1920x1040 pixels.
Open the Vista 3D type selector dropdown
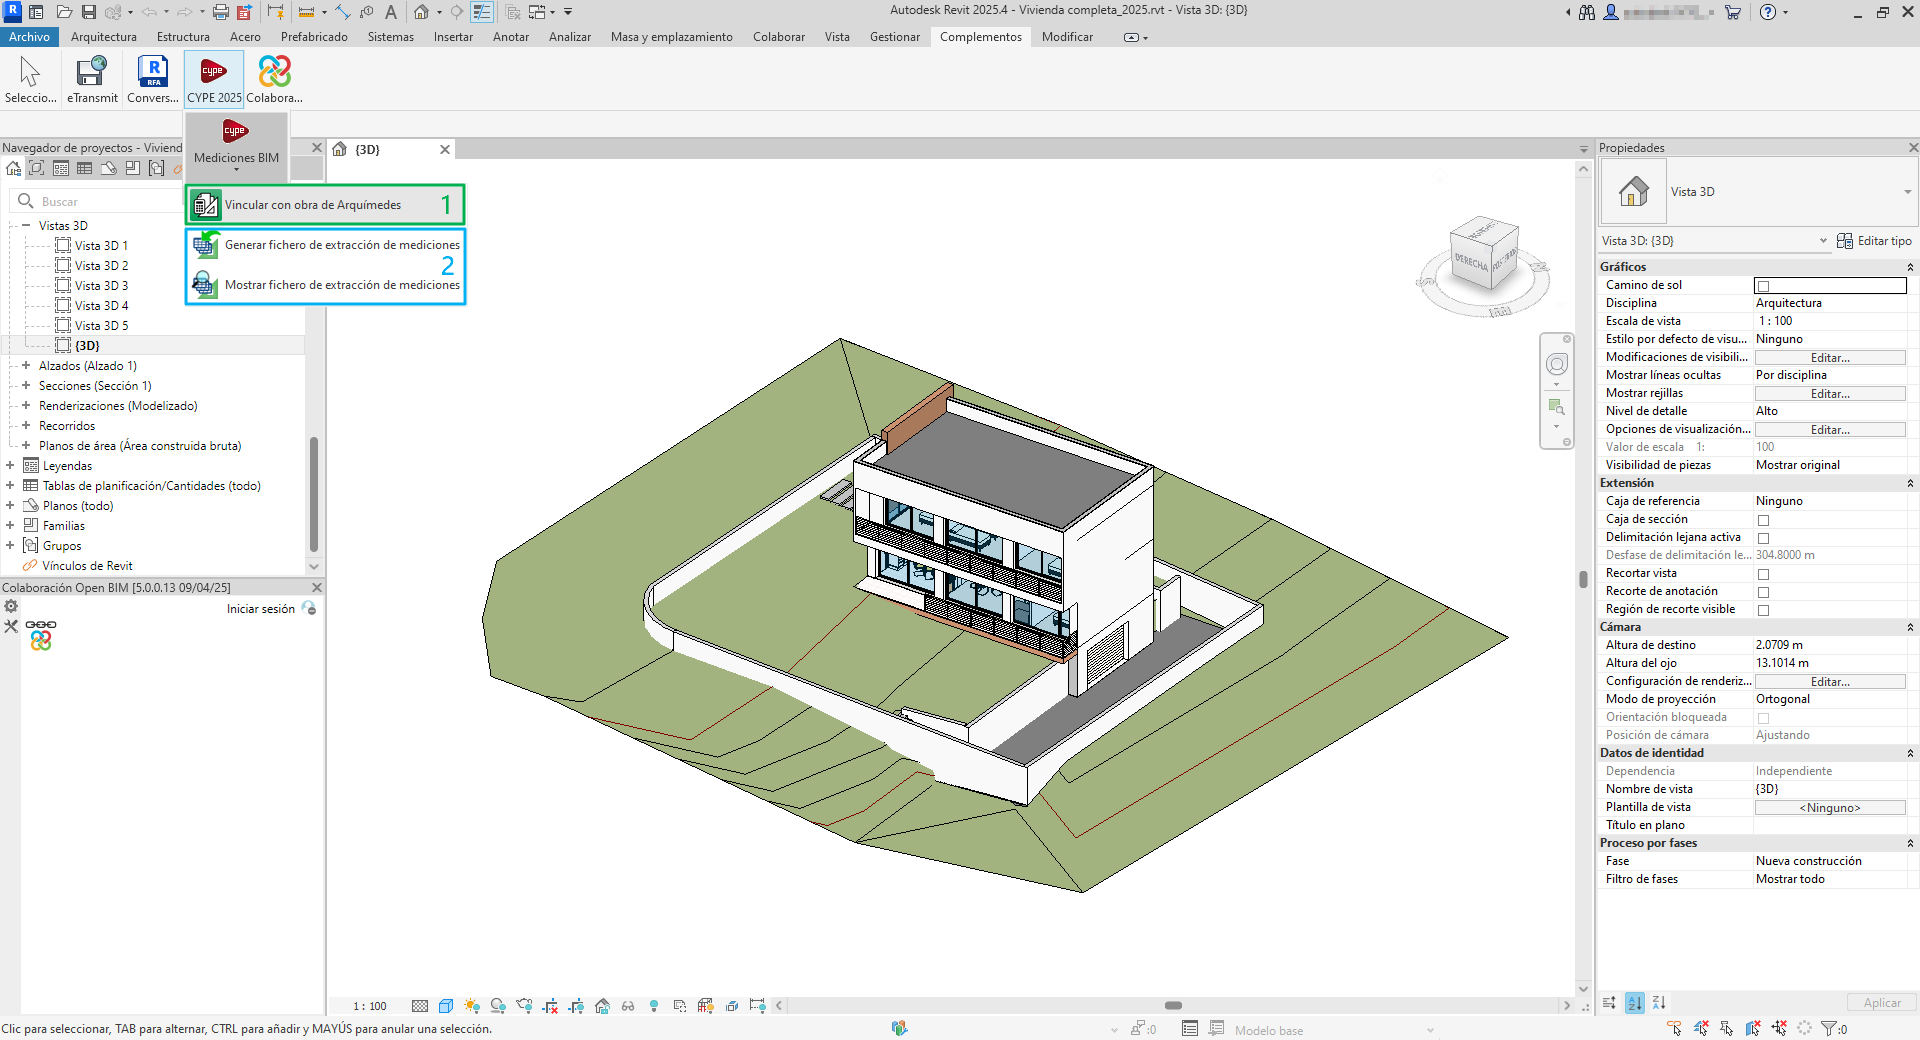click(x=1907, y=192)
